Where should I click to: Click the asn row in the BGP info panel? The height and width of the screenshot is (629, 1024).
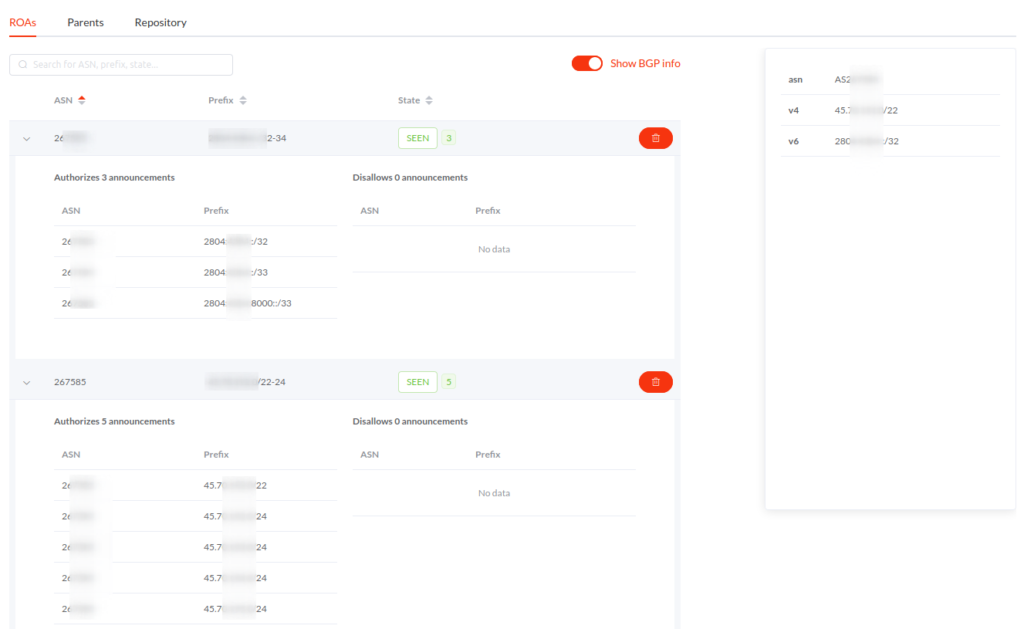pos(860,79)
